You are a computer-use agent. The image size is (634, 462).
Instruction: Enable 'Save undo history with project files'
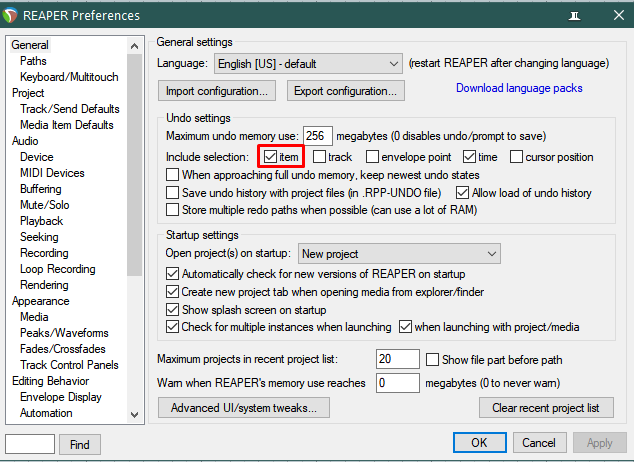click(173, 192)
